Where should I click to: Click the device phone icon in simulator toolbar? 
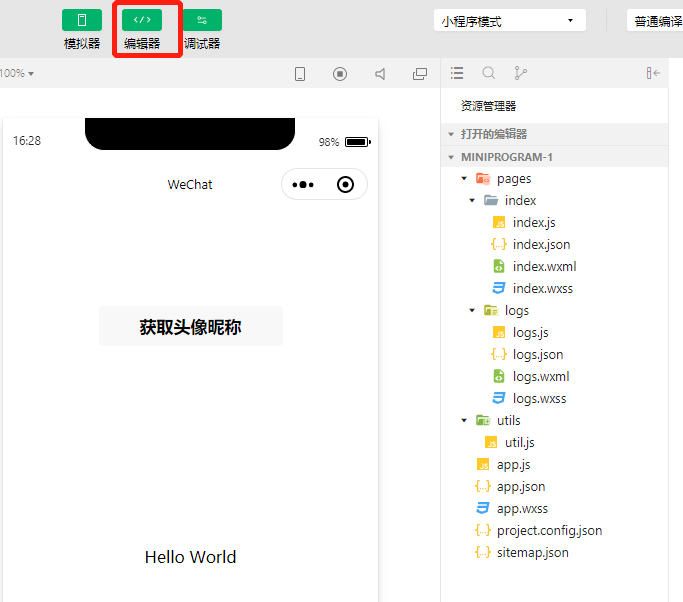[x=300, y=74]
